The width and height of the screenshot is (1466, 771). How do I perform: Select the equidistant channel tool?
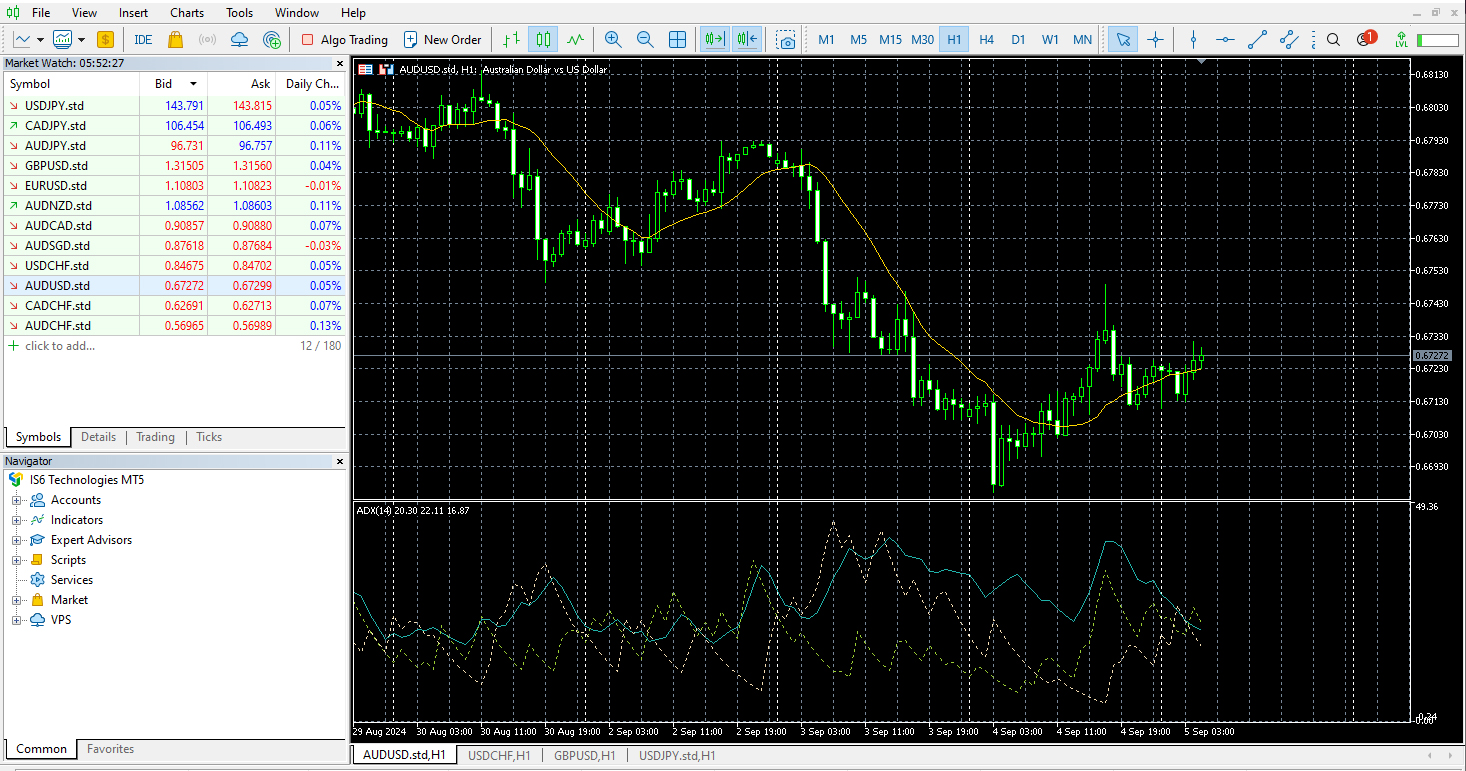point(1289,40)
